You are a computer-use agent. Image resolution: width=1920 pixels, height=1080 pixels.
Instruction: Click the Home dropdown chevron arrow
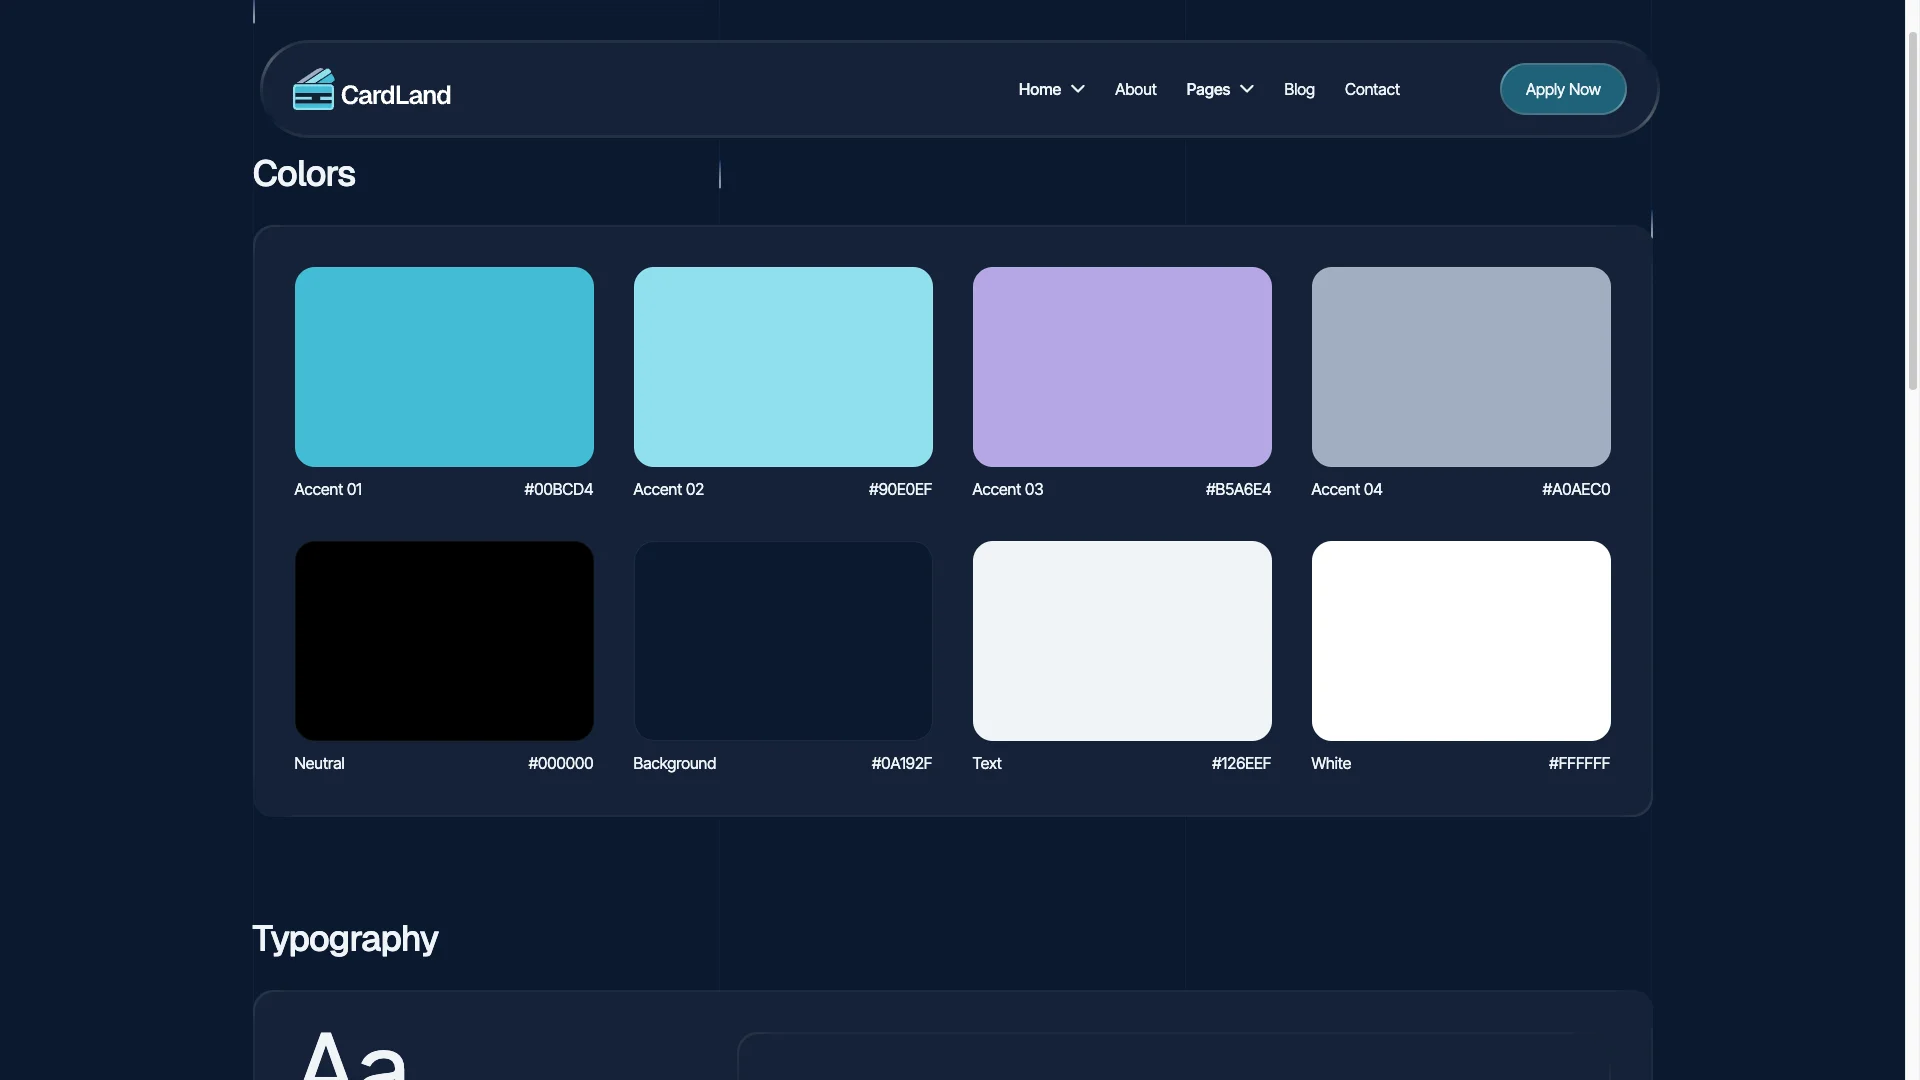[1077, 89]
